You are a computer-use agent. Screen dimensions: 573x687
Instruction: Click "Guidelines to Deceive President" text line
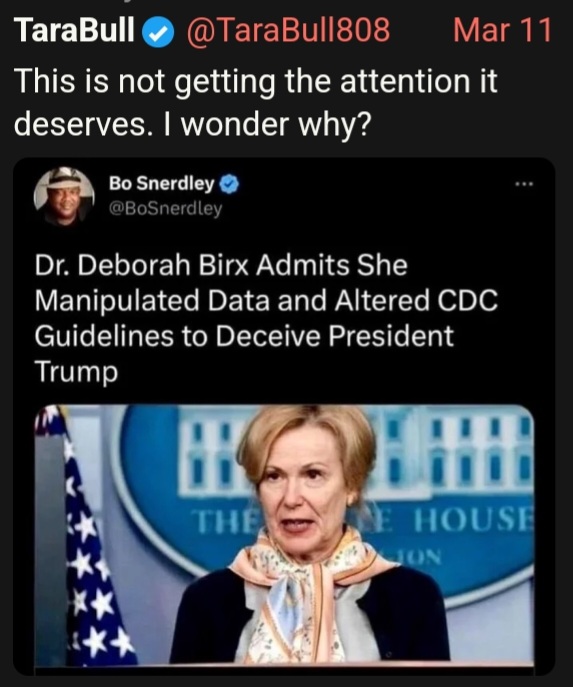pyautogui.click(x=244, y=336)
